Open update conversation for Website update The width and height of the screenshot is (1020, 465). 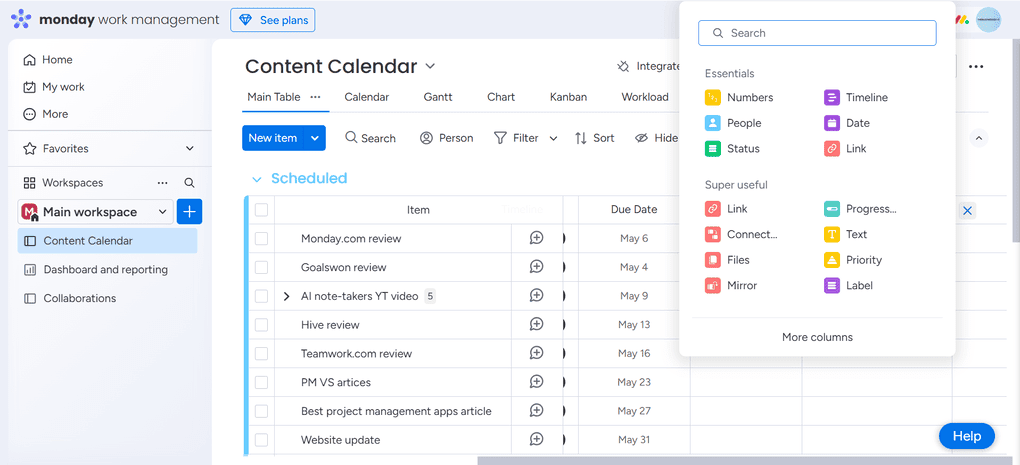point(536,439)
